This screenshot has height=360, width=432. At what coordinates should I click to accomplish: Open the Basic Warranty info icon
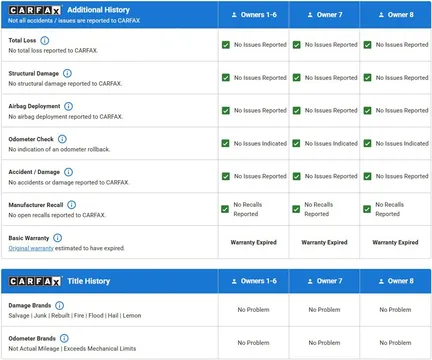(x=58, y=238)
